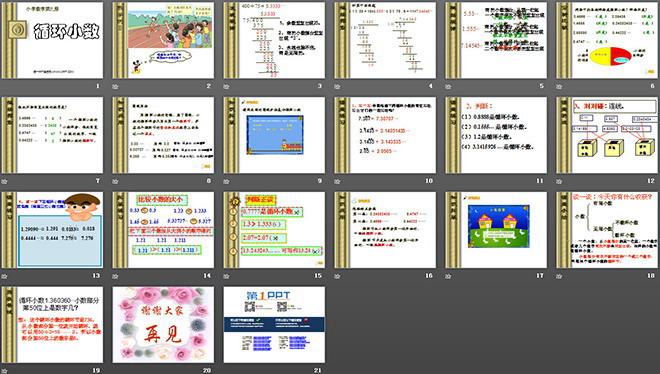Click the animation star icon under slide 12
The width and height of the screenshot is (660, 374).
click(x=559, y=181)
